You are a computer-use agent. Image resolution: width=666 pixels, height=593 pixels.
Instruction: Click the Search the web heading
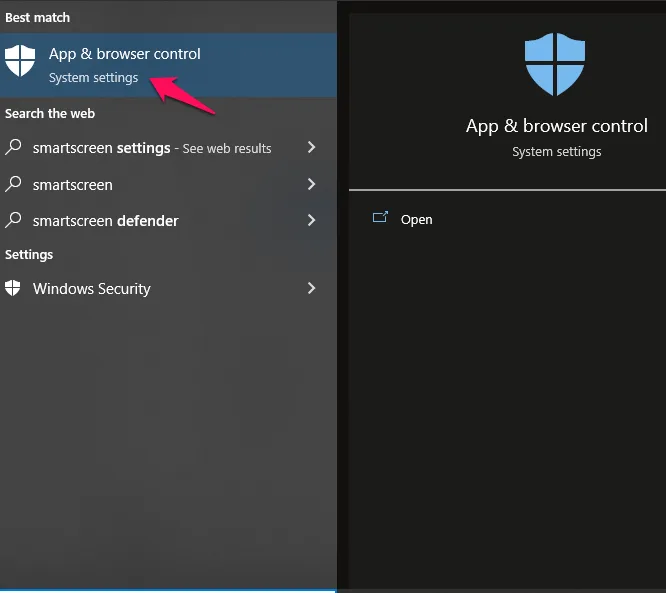tap(50, 113)
